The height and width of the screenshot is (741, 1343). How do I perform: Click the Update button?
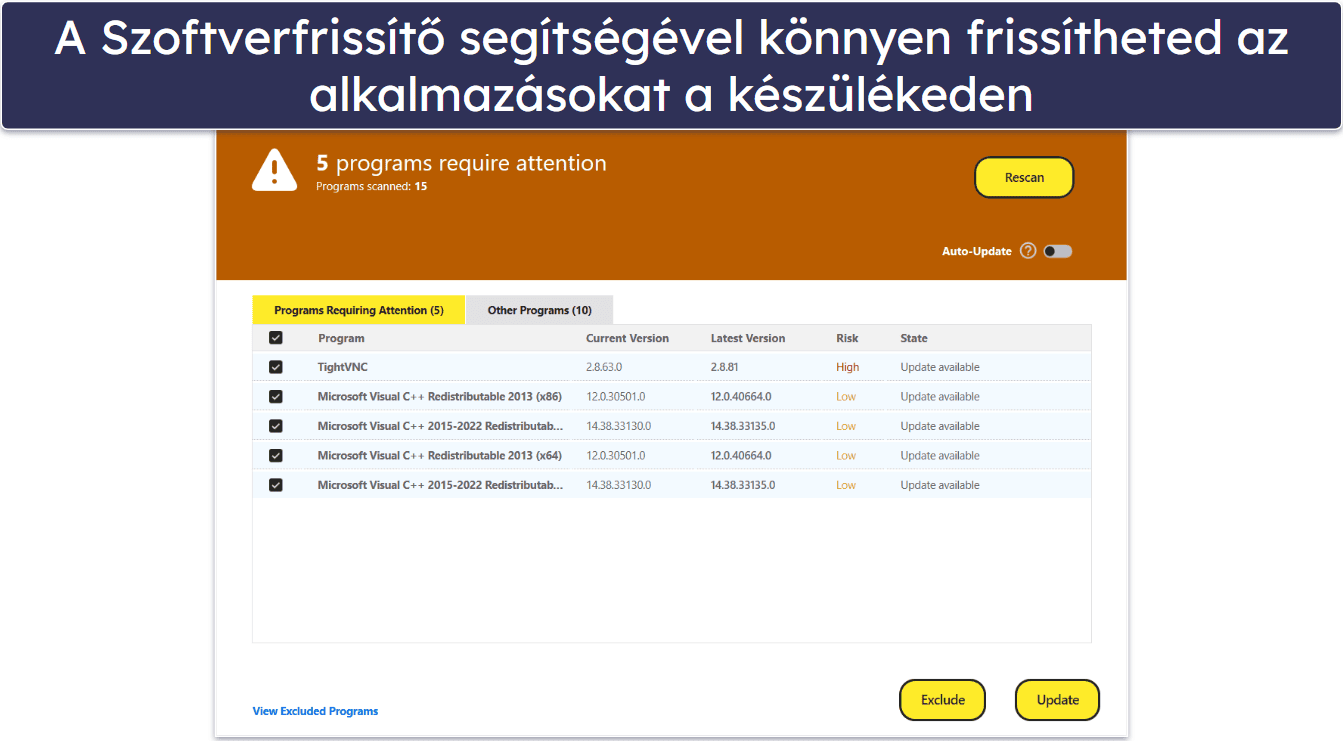pyautogui.click(x=1057, y=700)
